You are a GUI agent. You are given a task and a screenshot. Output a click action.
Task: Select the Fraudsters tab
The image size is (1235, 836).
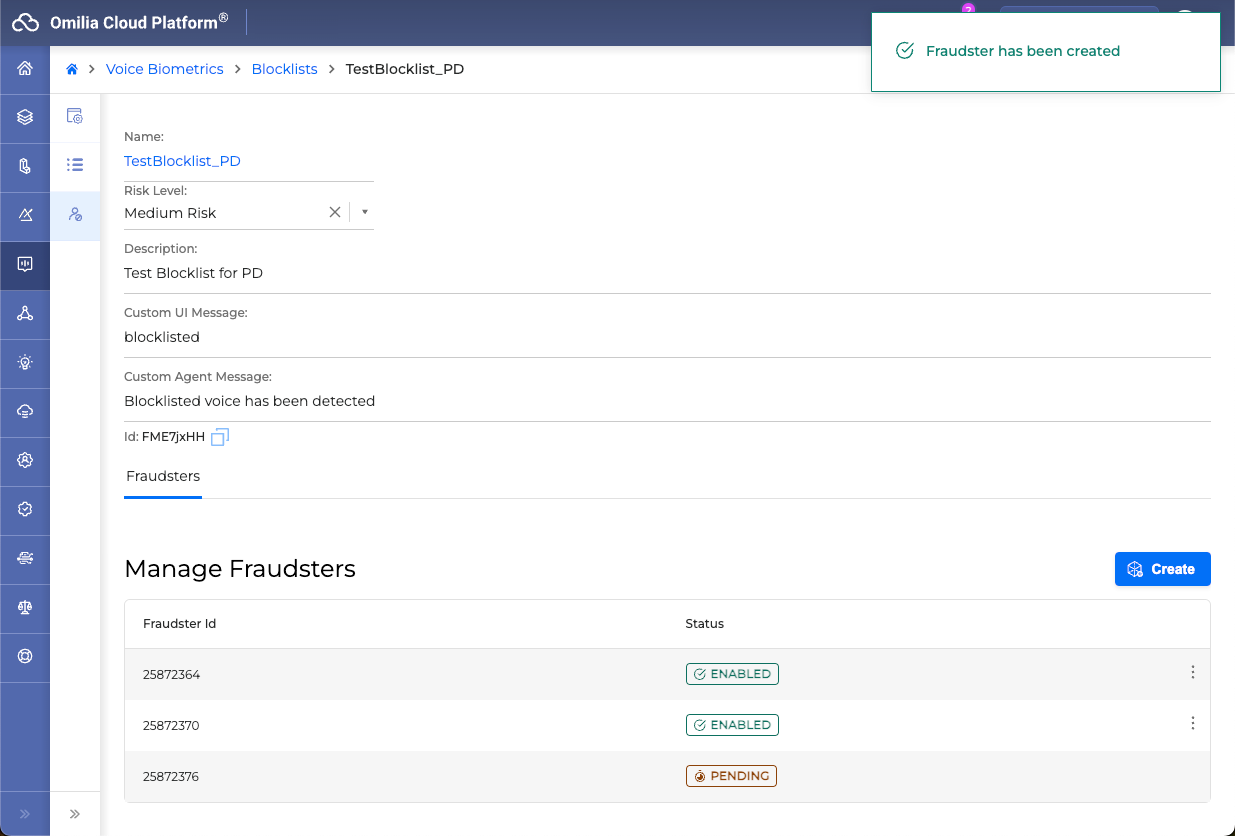coord(163,476)
